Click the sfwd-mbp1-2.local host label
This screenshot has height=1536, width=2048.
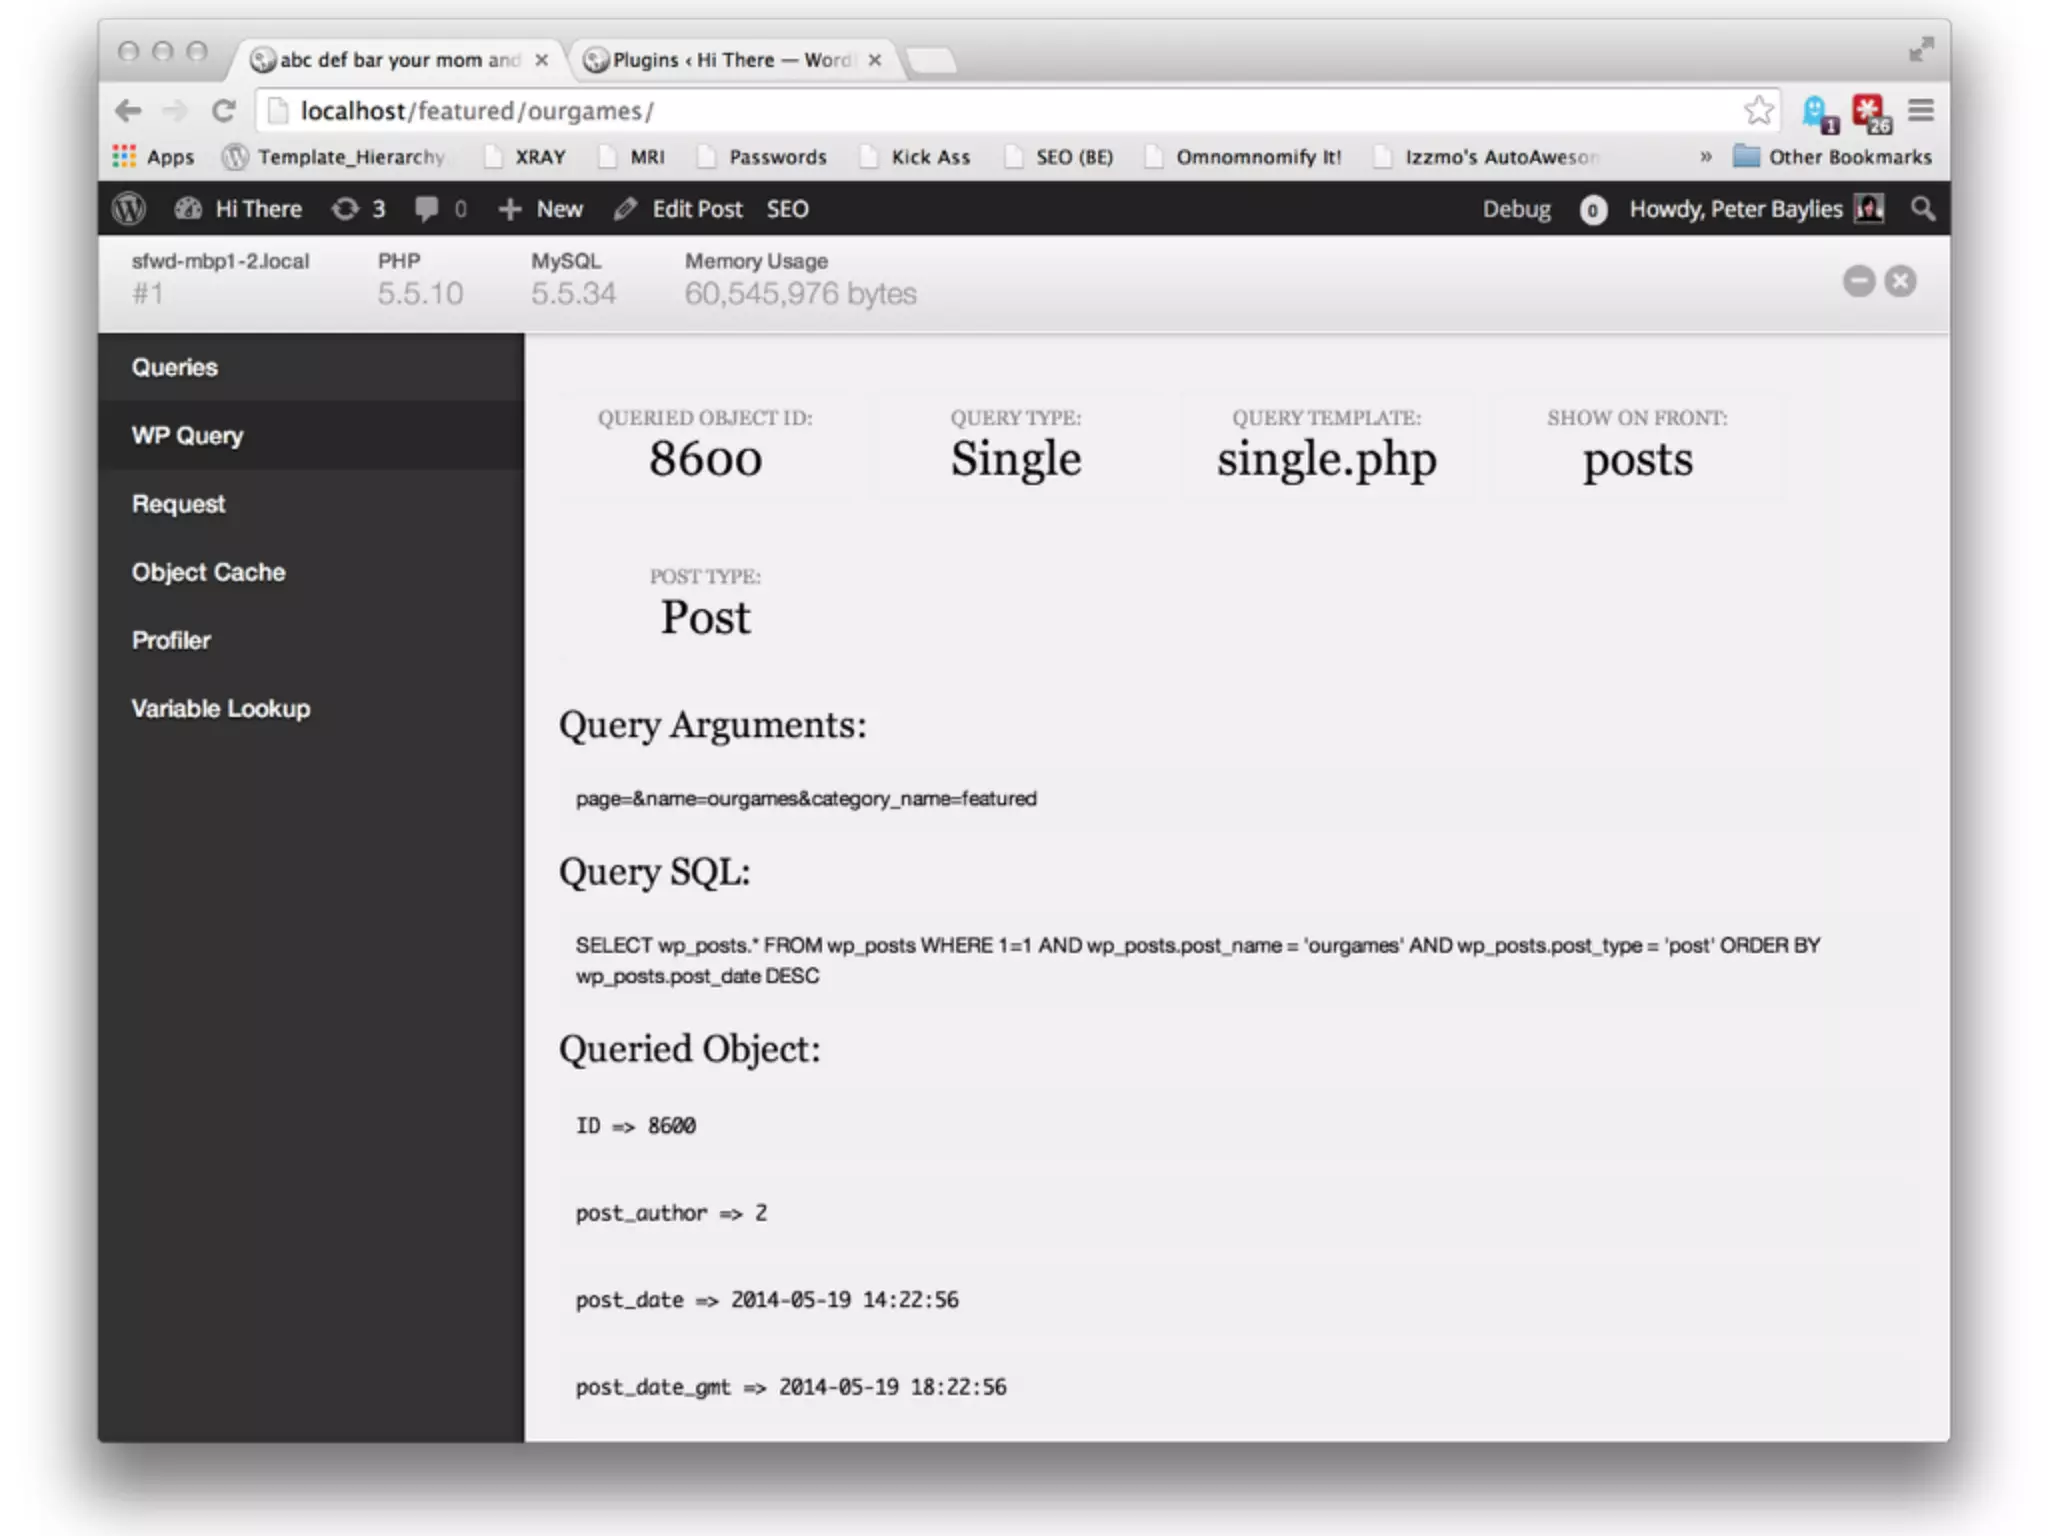click(220, 261)
